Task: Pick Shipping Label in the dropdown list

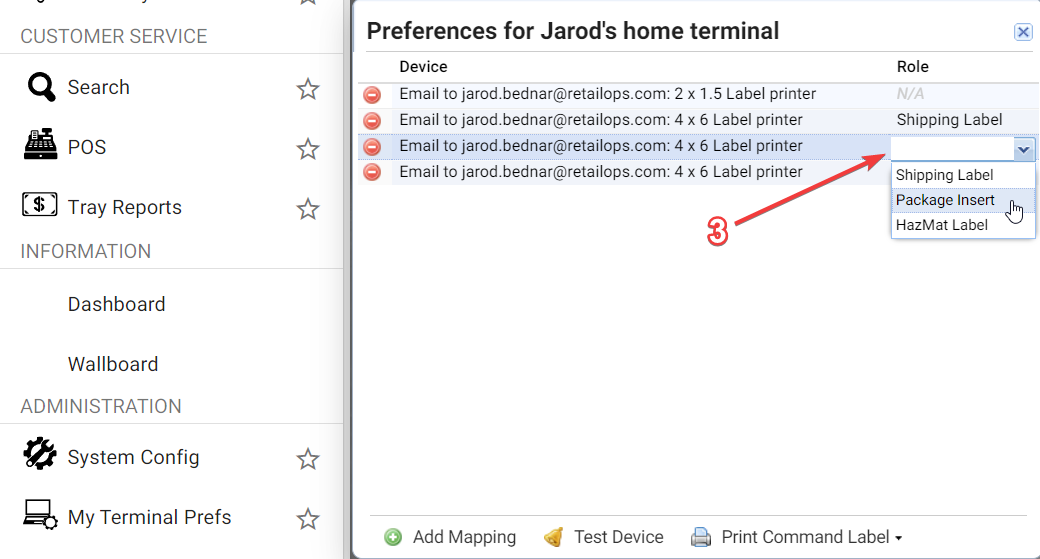Action: coord(944,175)
